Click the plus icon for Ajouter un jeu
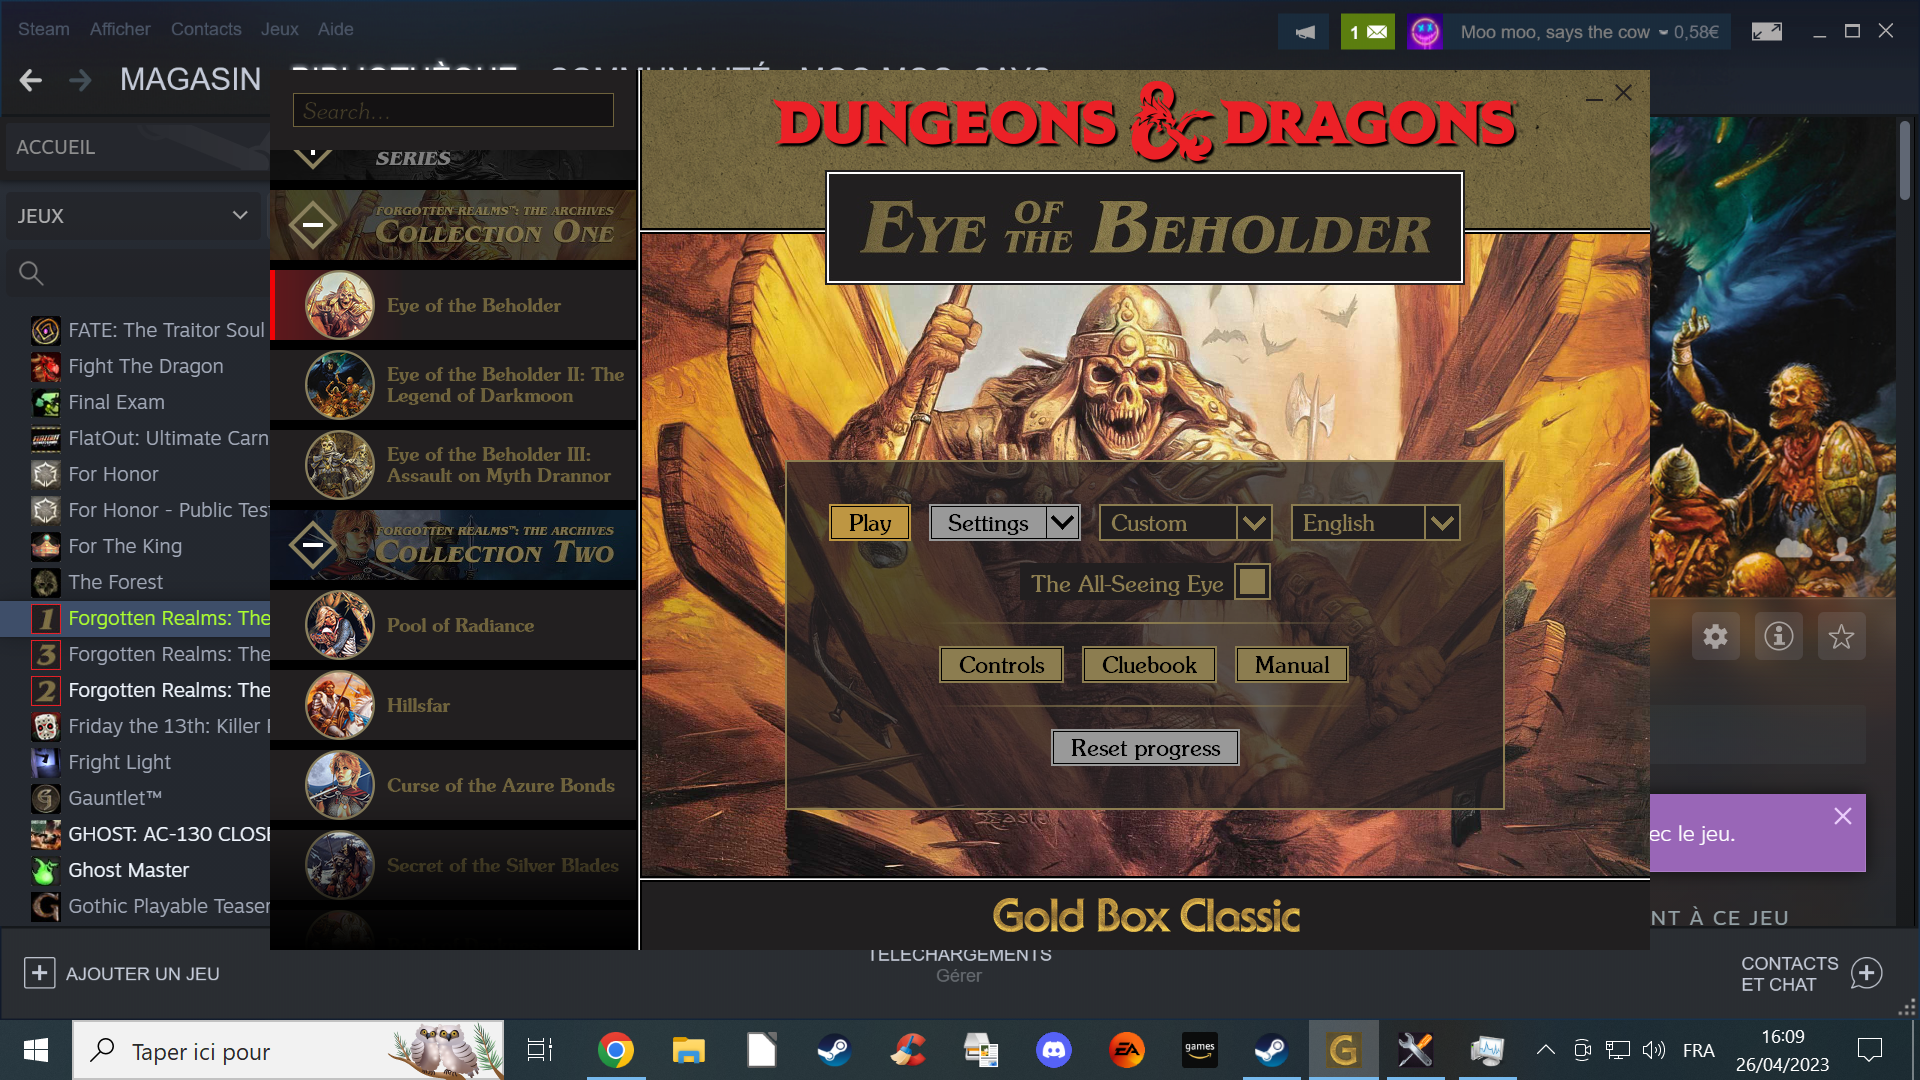 coord(39,973)
